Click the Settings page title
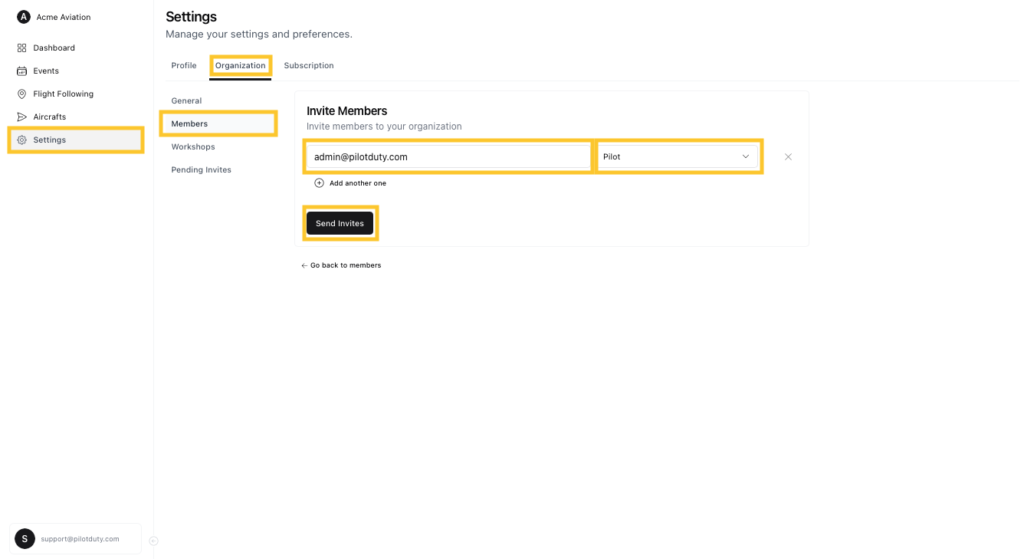The width and height of the screenshot is (1024, 559). pyautogui.click(x=191, y=16)
